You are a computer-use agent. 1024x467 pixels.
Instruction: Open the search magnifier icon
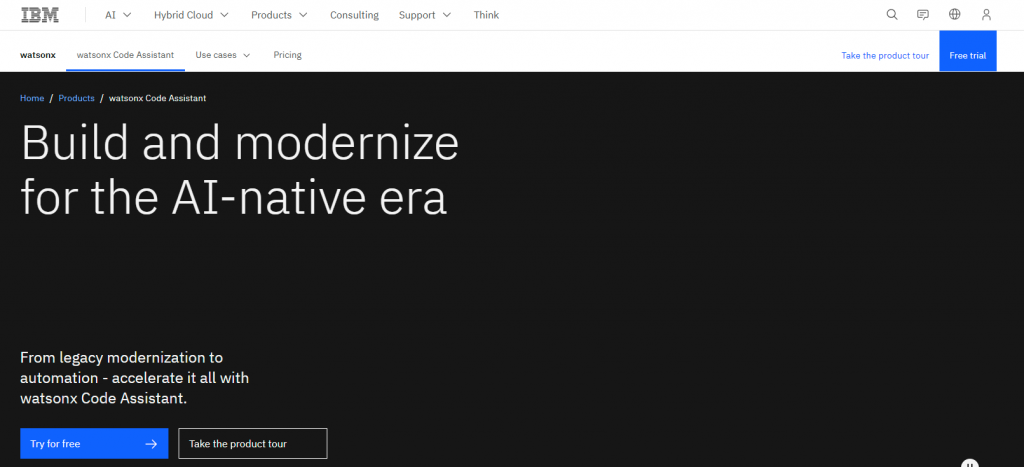coord(892,15)
